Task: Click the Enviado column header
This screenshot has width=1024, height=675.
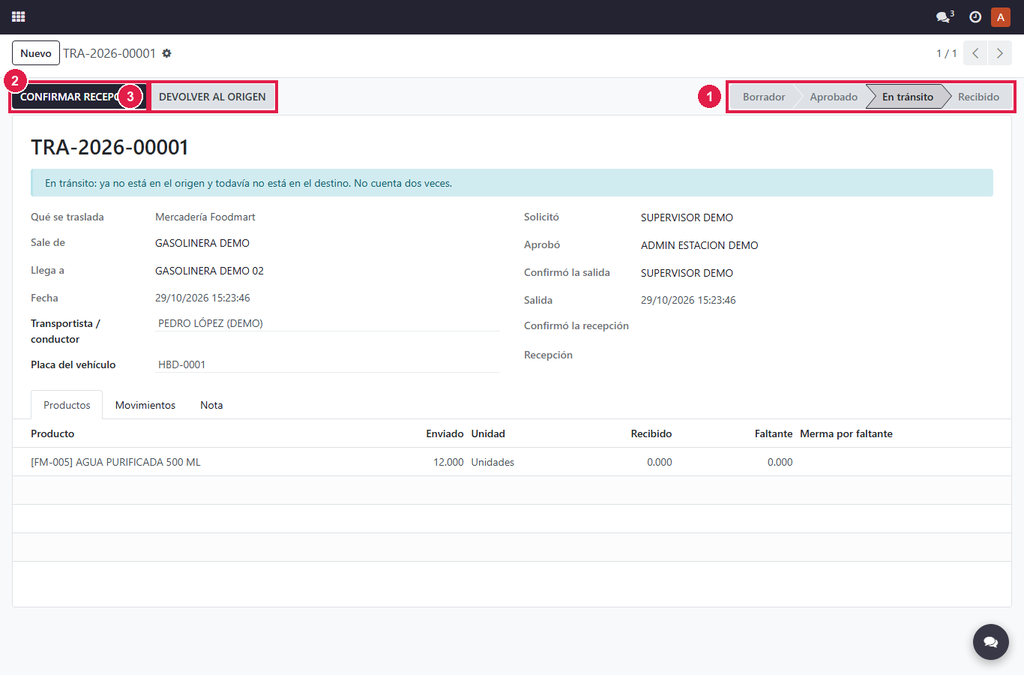Action: (445, 433)
